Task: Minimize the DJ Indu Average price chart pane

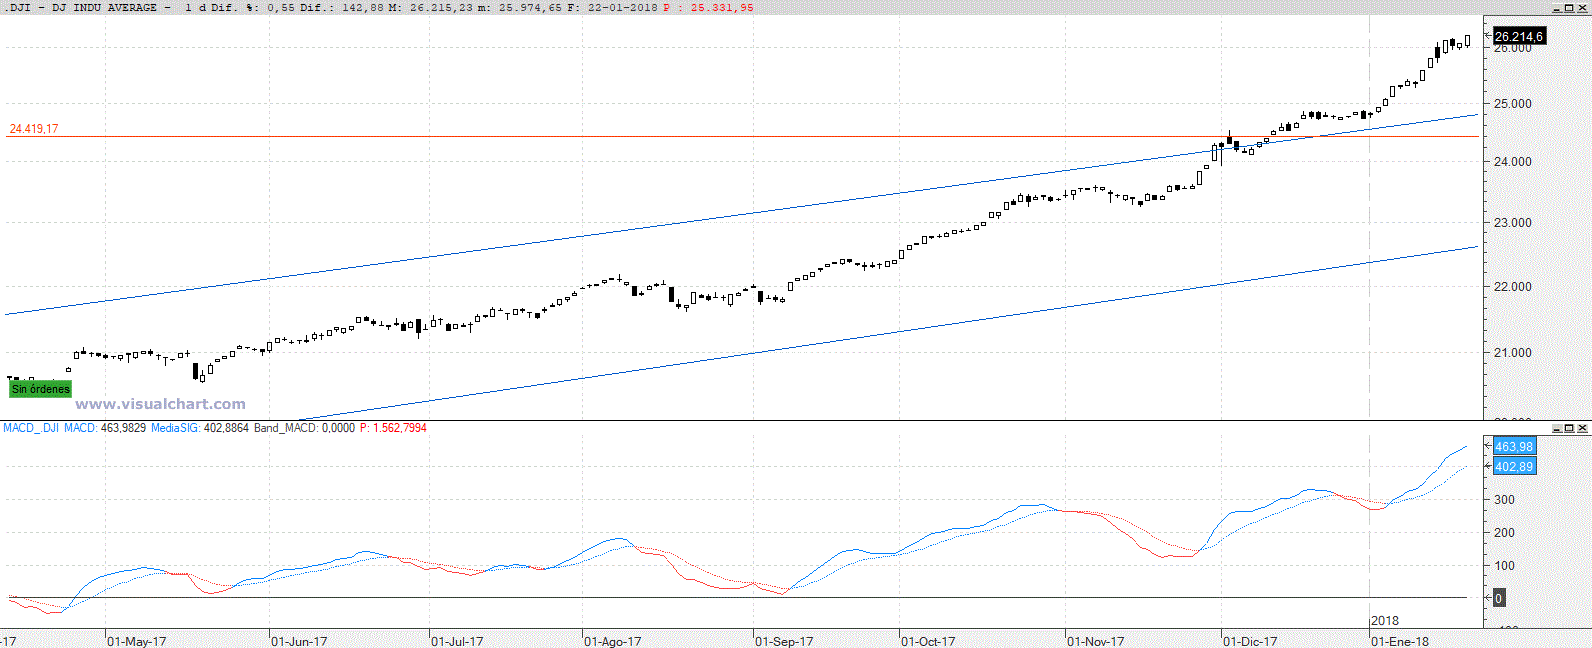Action: coord(1557,8)
